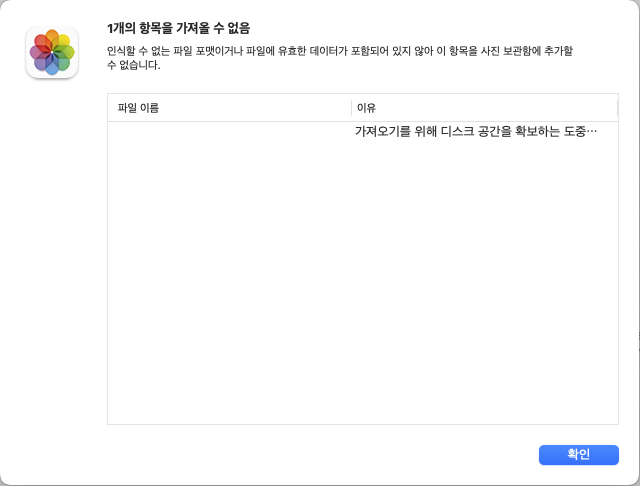
Task: Click the second description line "수 없습니다."
Action: coord(133,65)
